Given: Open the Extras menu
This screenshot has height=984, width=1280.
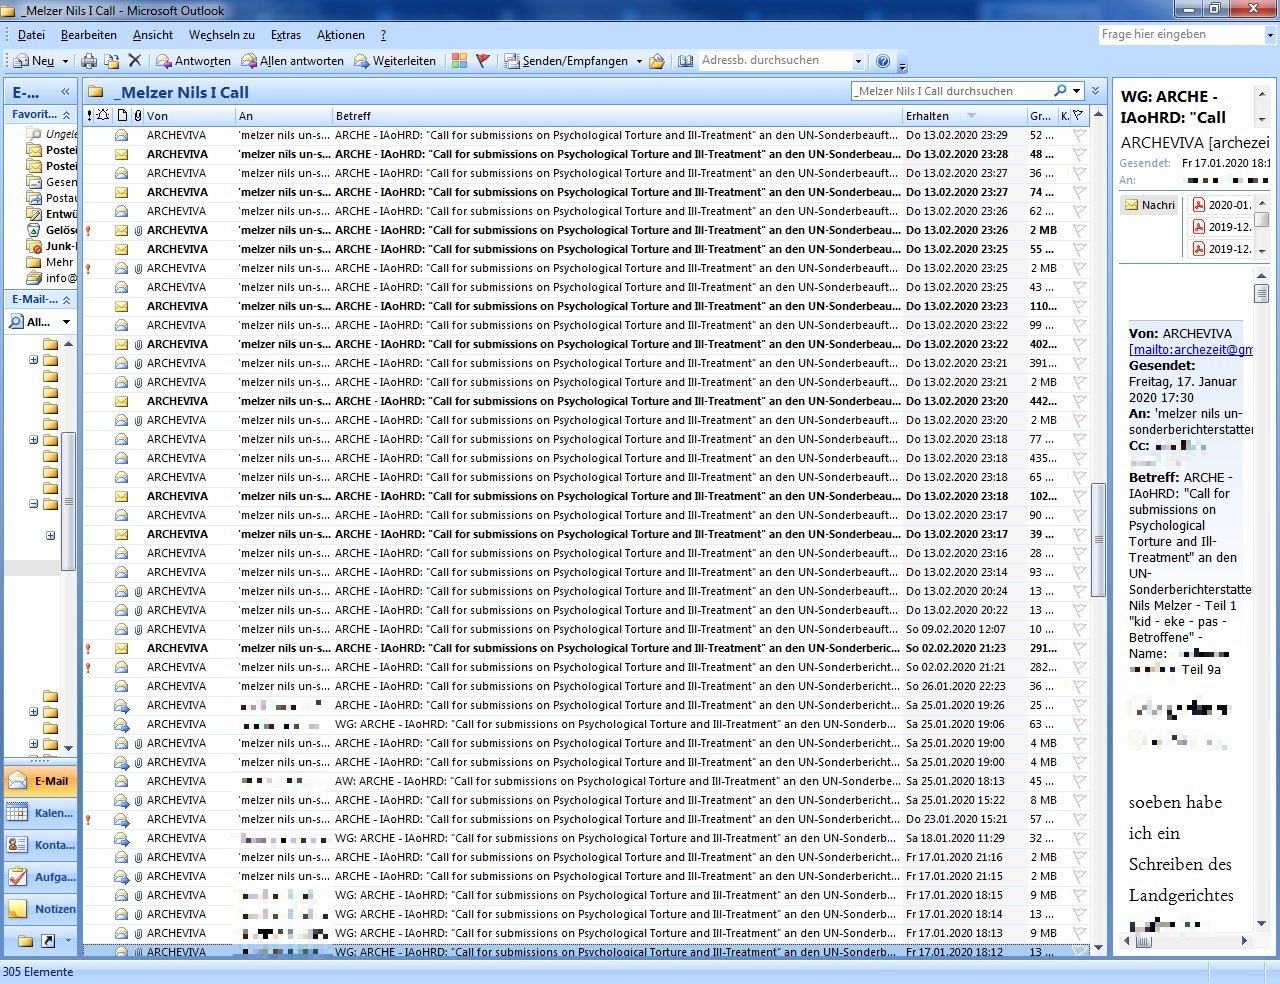Looking at the screenshot, I should (286, 35).
